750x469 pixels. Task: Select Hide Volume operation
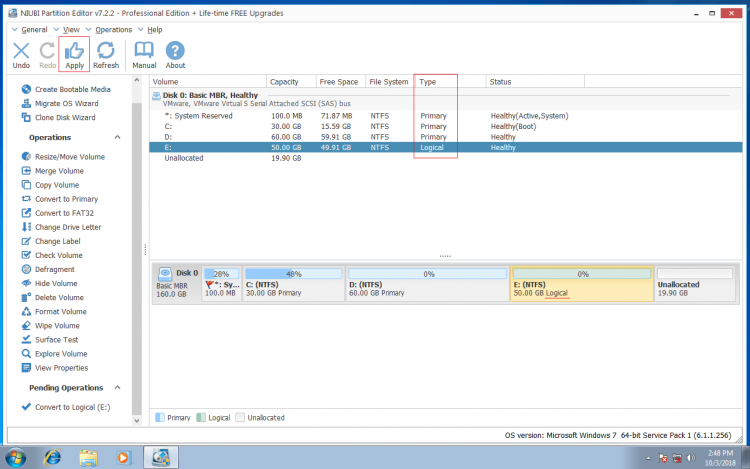pyautogui.click(x=49, y=284)
